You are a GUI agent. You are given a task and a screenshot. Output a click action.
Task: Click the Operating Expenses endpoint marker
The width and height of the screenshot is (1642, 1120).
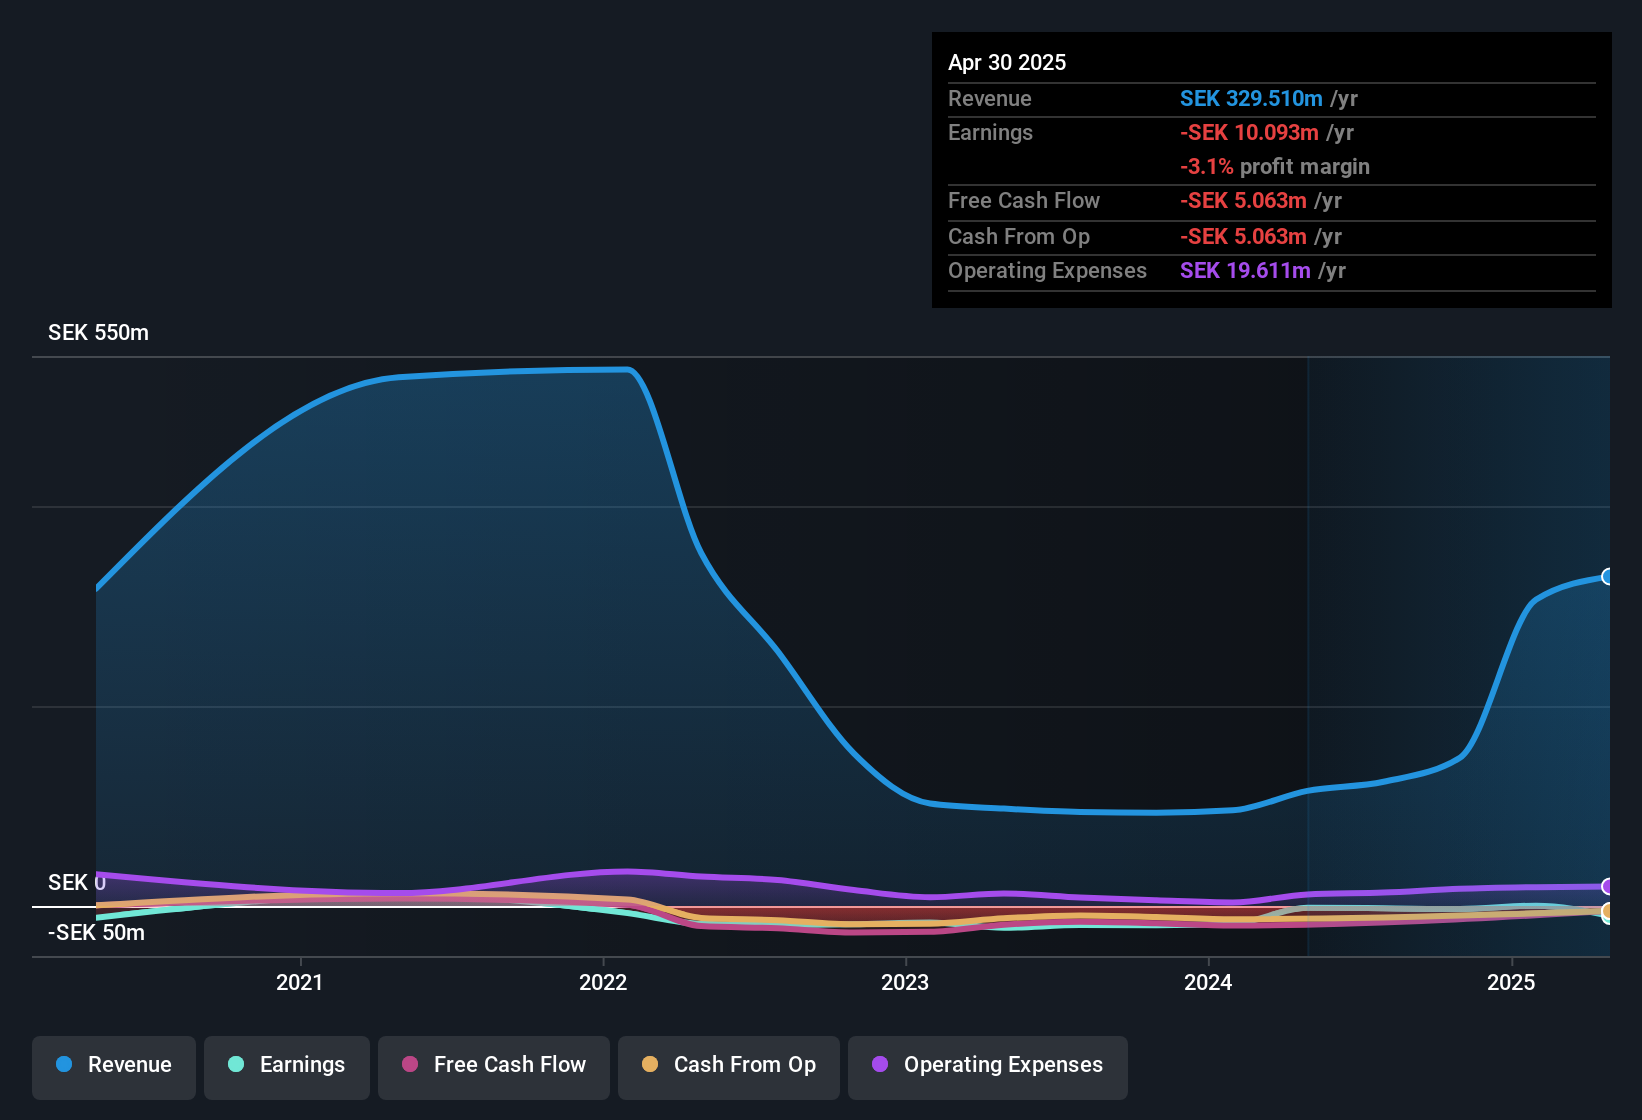coord(1607,886)
